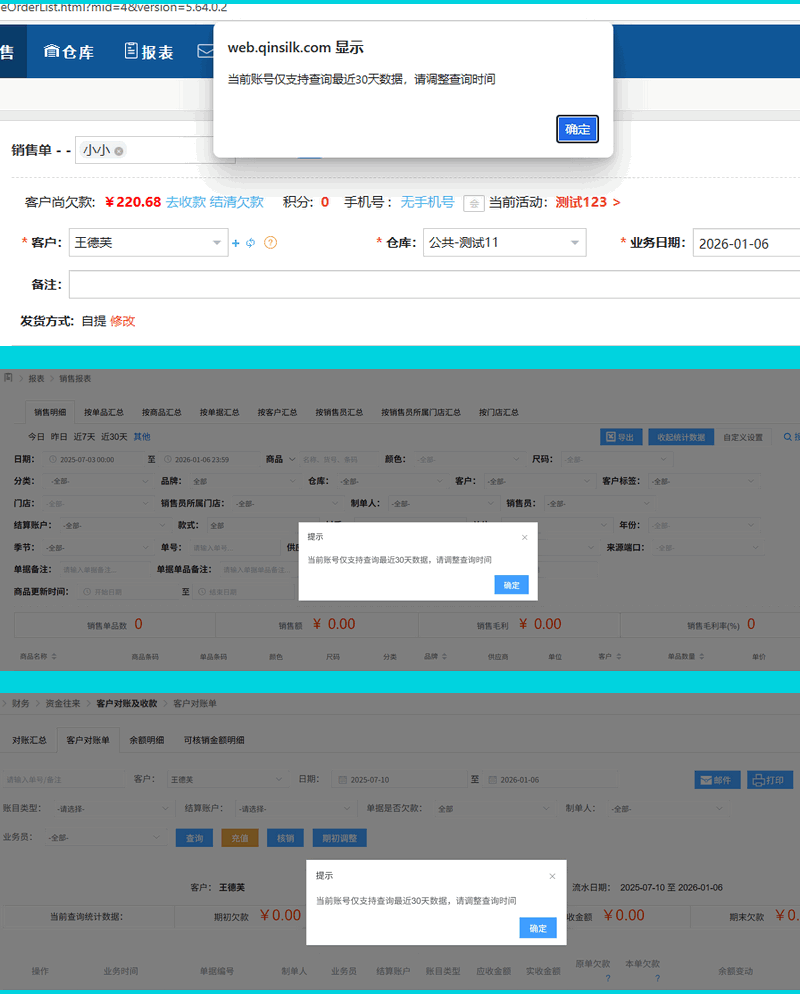The height and width of the screenshot is (994, 800).
Task: Click the refresh icon beside the customer field
Action: point(251,243)
